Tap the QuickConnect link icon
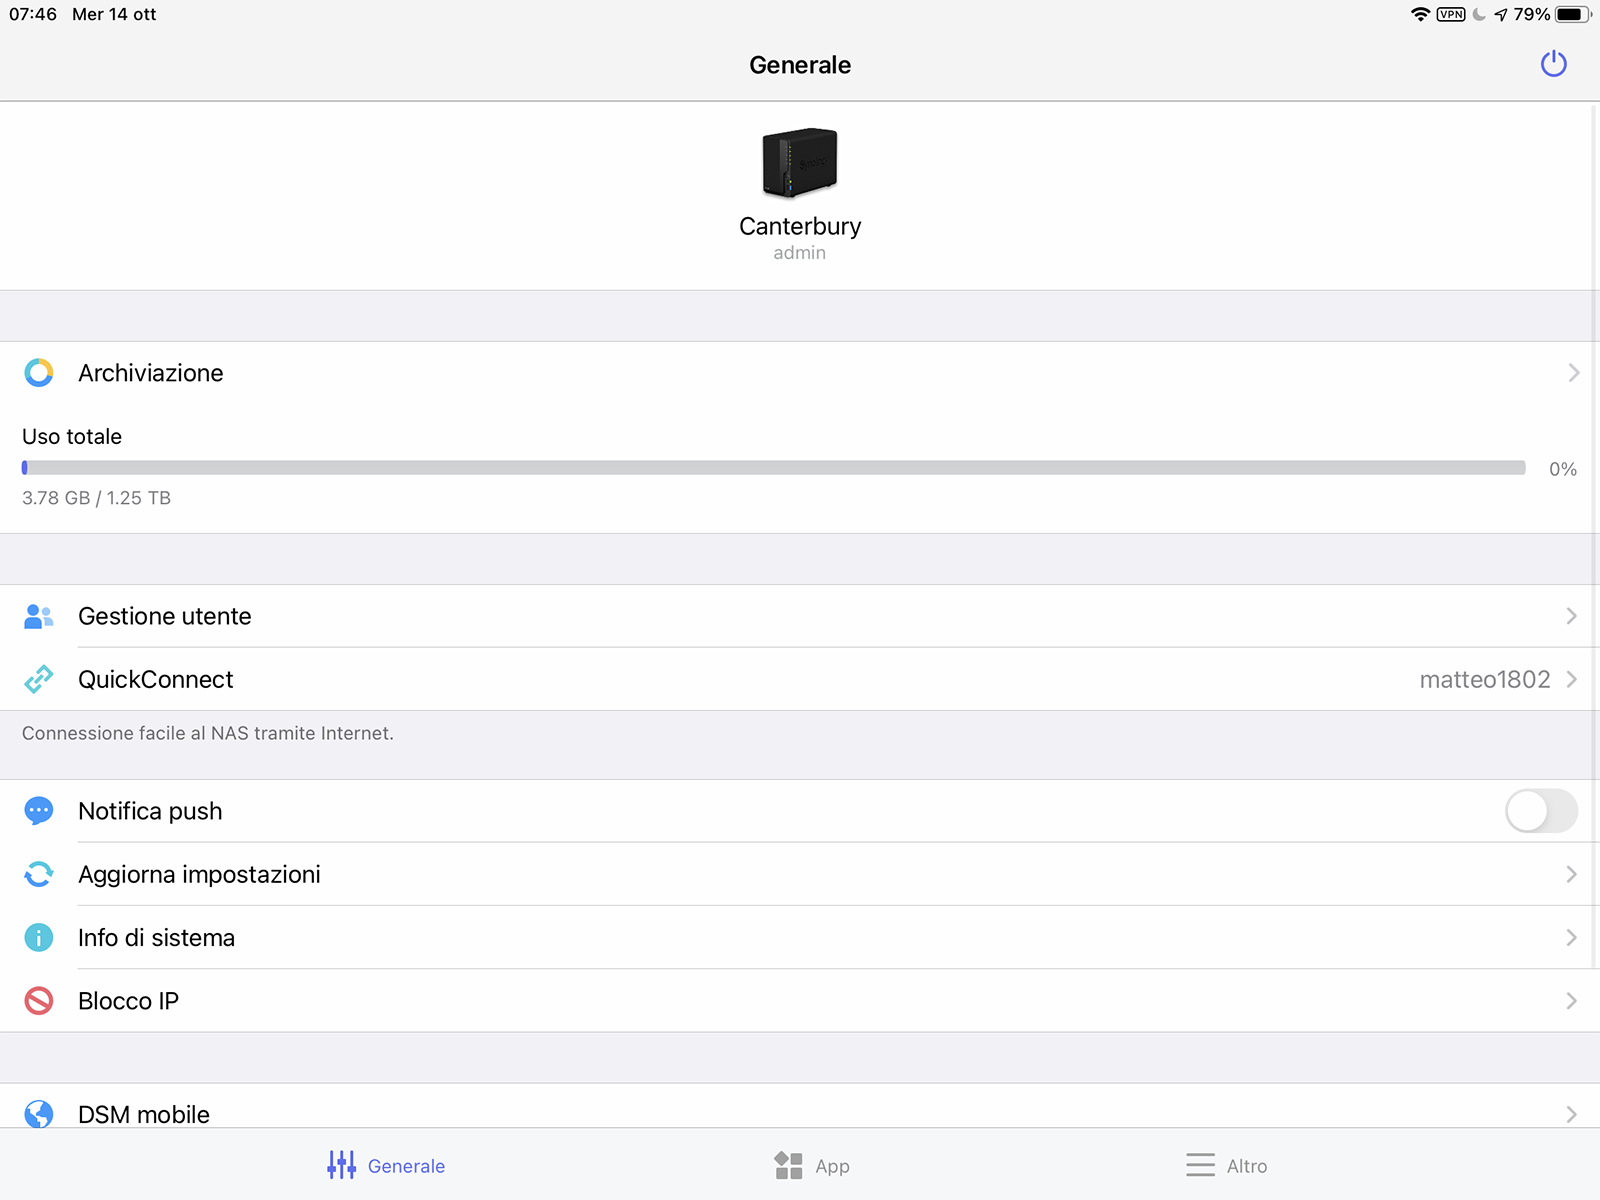The width and height of the screenshot is (1600, 1200). [x=39, y=679]
